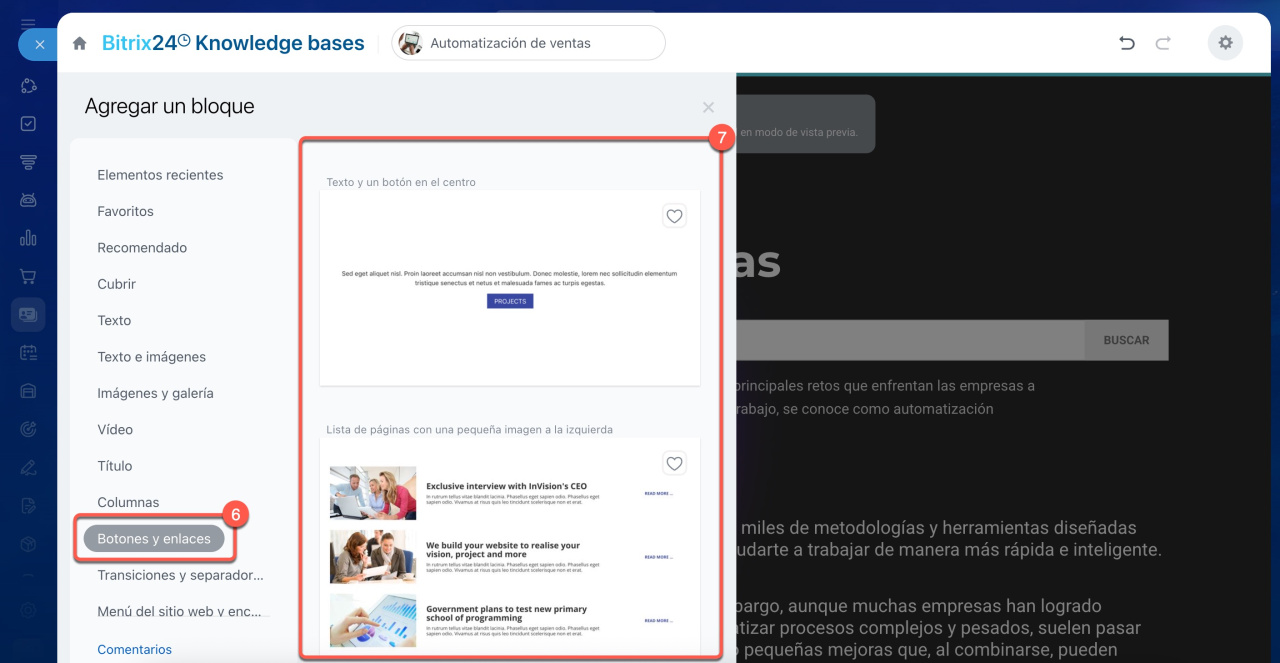
Task: Open the Tasks checkmark icon in sidebar
Action: point(28,124)
